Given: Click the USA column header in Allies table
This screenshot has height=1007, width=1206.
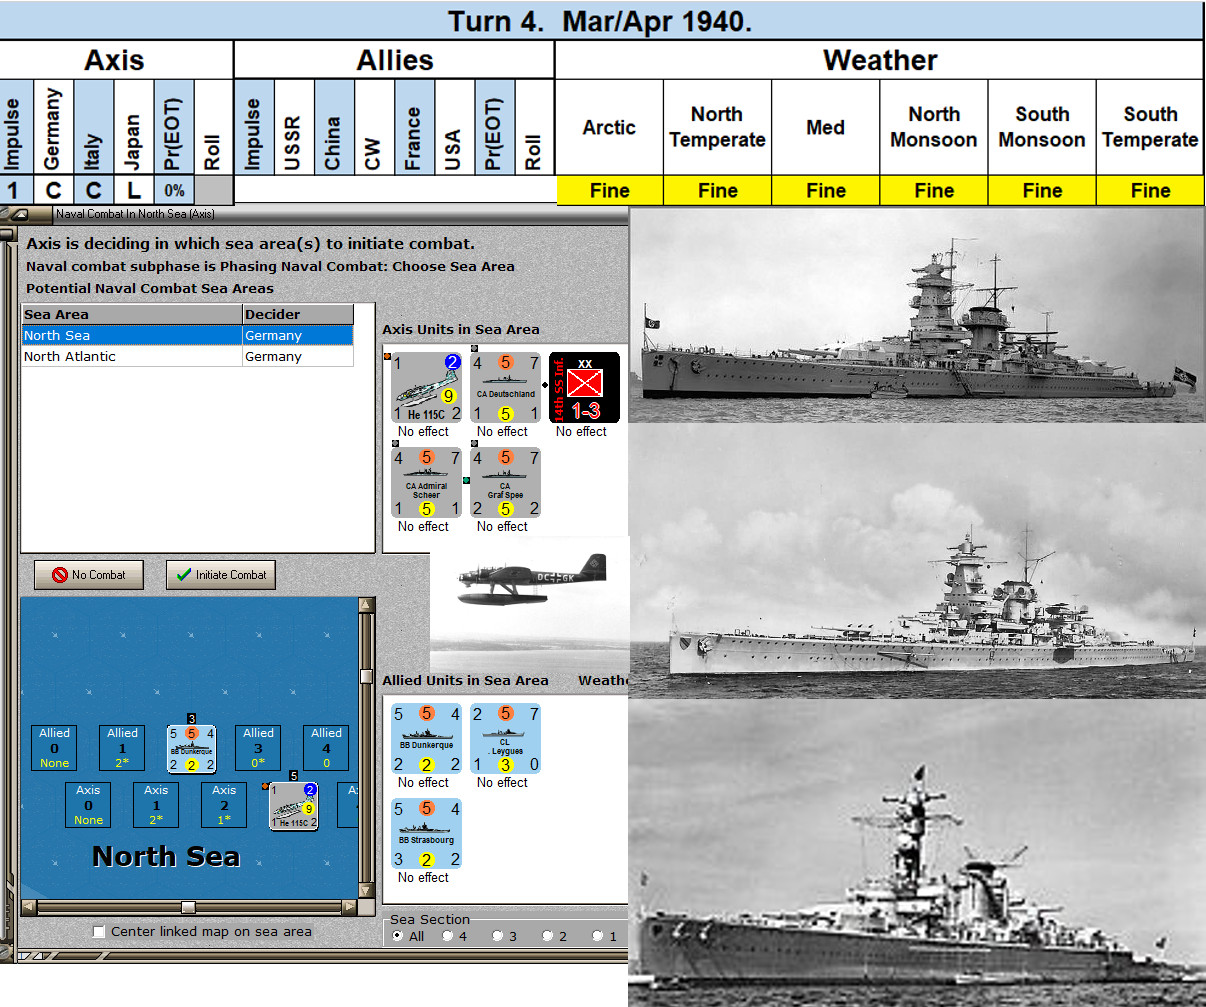Looking at the screenshot, I should [x=453, y=128].
